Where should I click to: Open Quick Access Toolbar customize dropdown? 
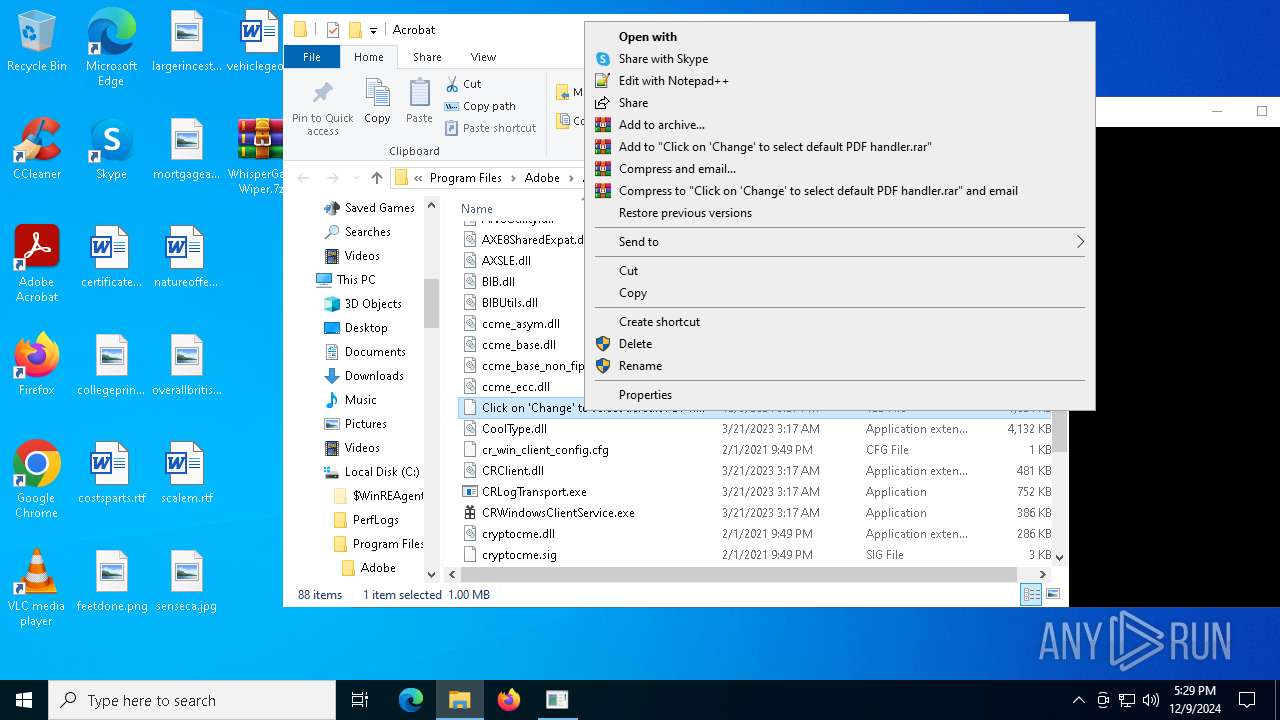[373, 30]
